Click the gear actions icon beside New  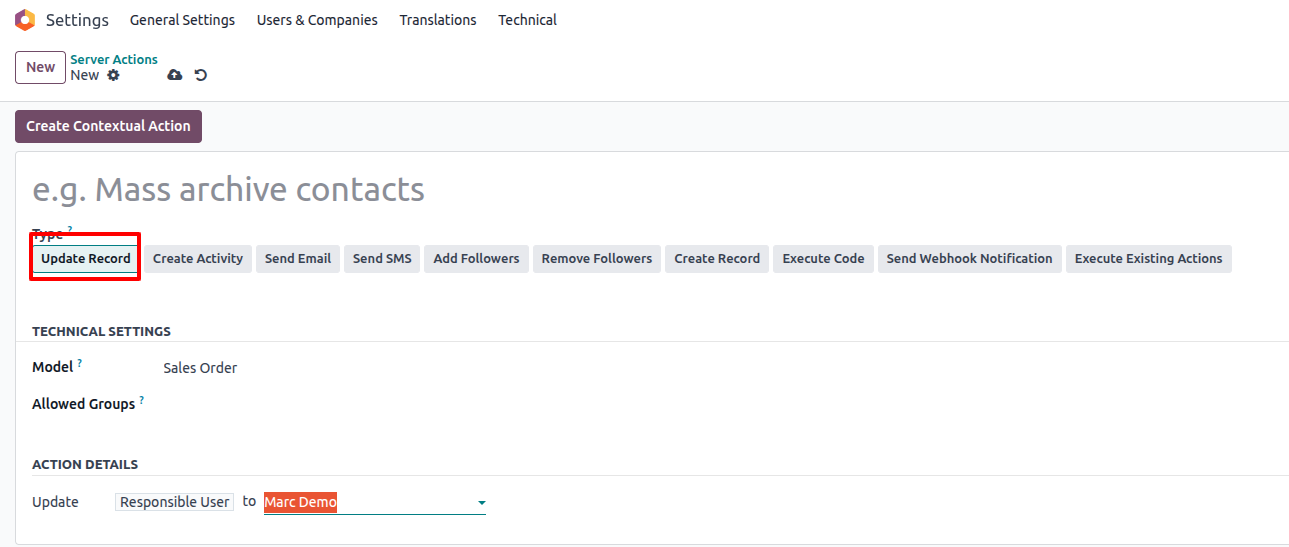coord(113,75)
